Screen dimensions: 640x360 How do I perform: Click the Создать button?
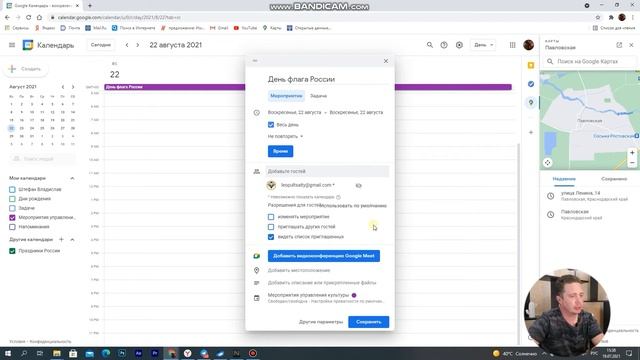26,69
